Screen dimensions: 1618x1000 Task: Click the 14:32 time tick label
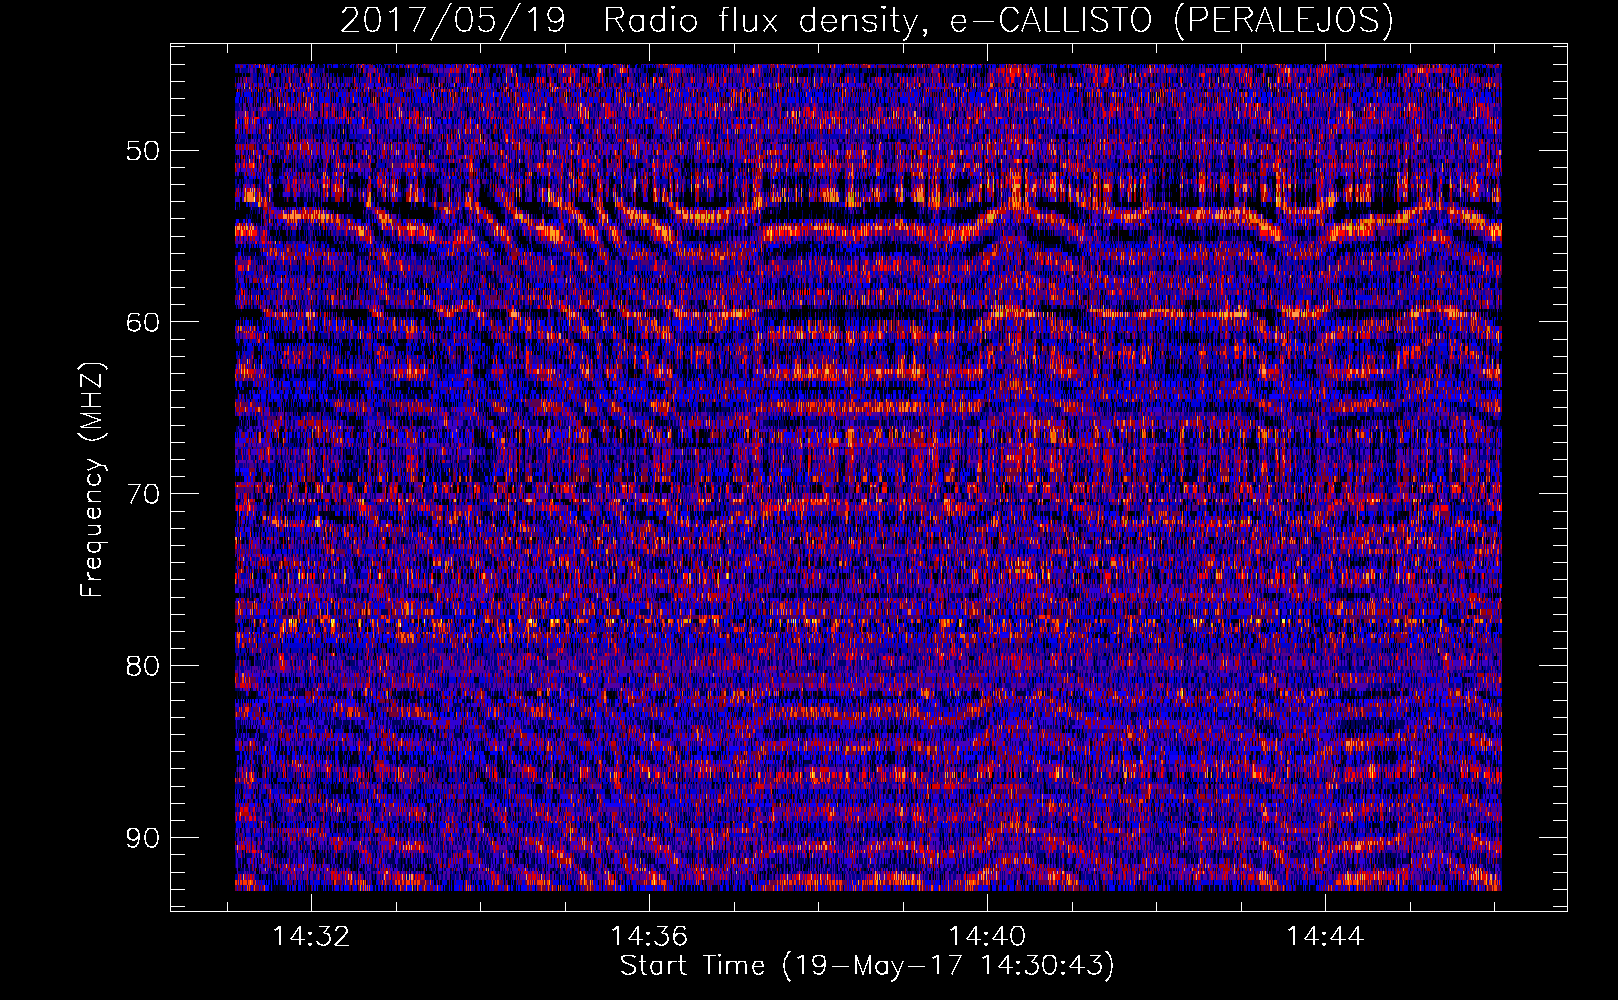coord(311,936)
